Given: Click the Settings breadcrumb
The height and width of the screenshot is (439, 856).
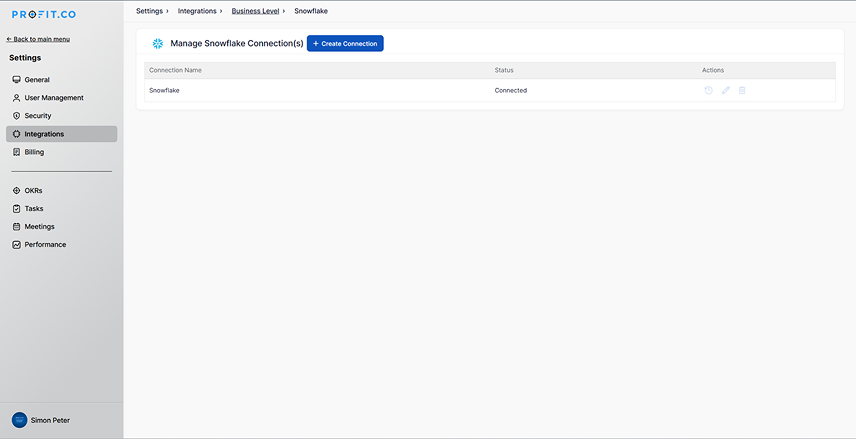Looking at the screenshot, I should [x=149, y=11].
